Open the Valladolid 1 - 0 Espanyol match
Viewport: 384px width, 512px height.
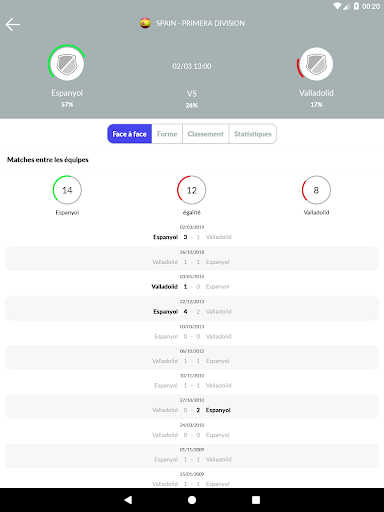pos(192,283)
